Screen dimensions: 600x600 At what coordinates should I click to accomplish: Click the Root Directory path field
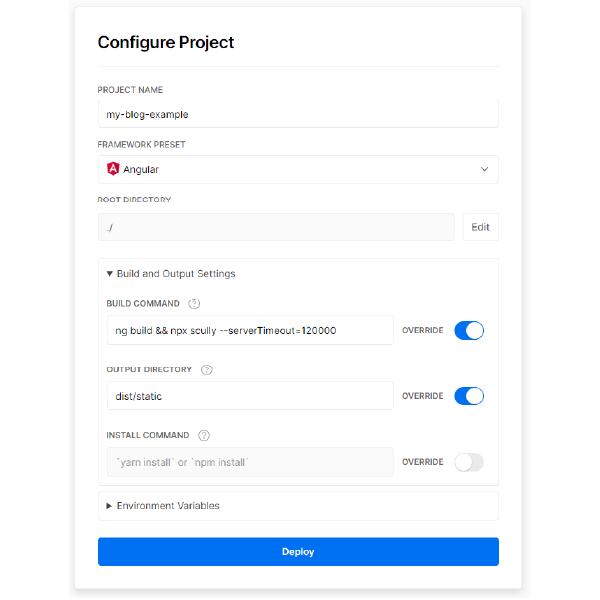point(276,227)
